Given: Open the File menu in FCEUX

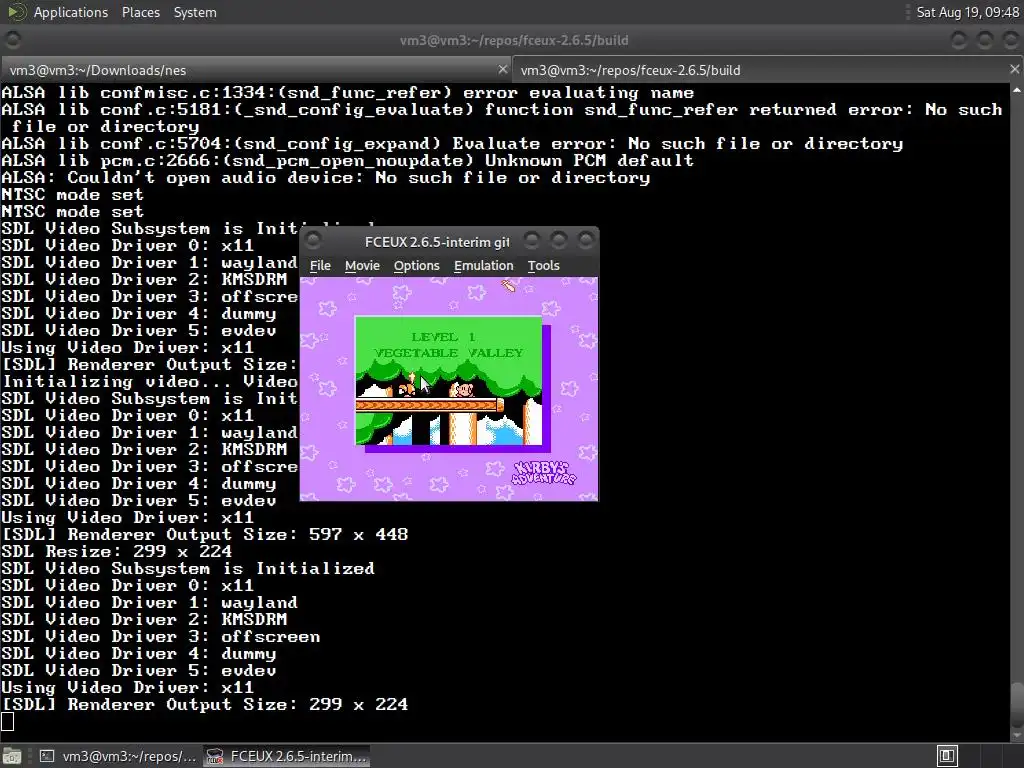Looking at the screenshot, I should [x=320, y=266].
